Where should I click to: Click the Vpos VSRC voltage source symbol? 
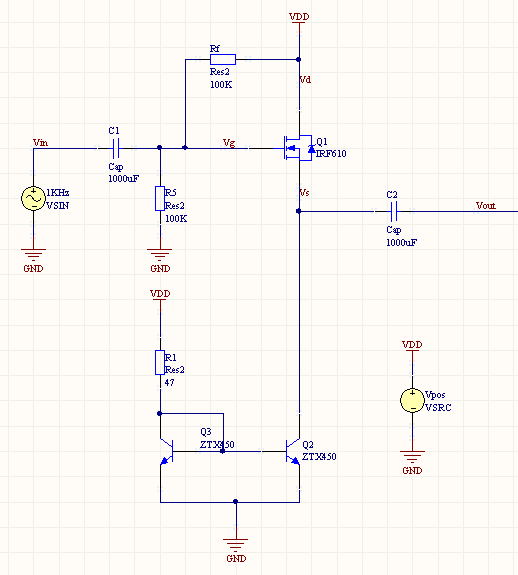[412, 400]
